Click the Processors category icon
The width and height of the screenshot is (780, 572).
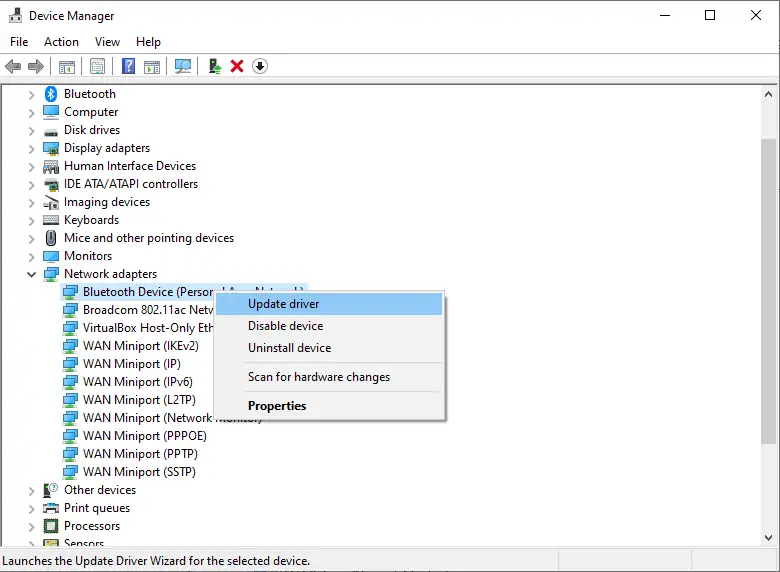(51, 526)
